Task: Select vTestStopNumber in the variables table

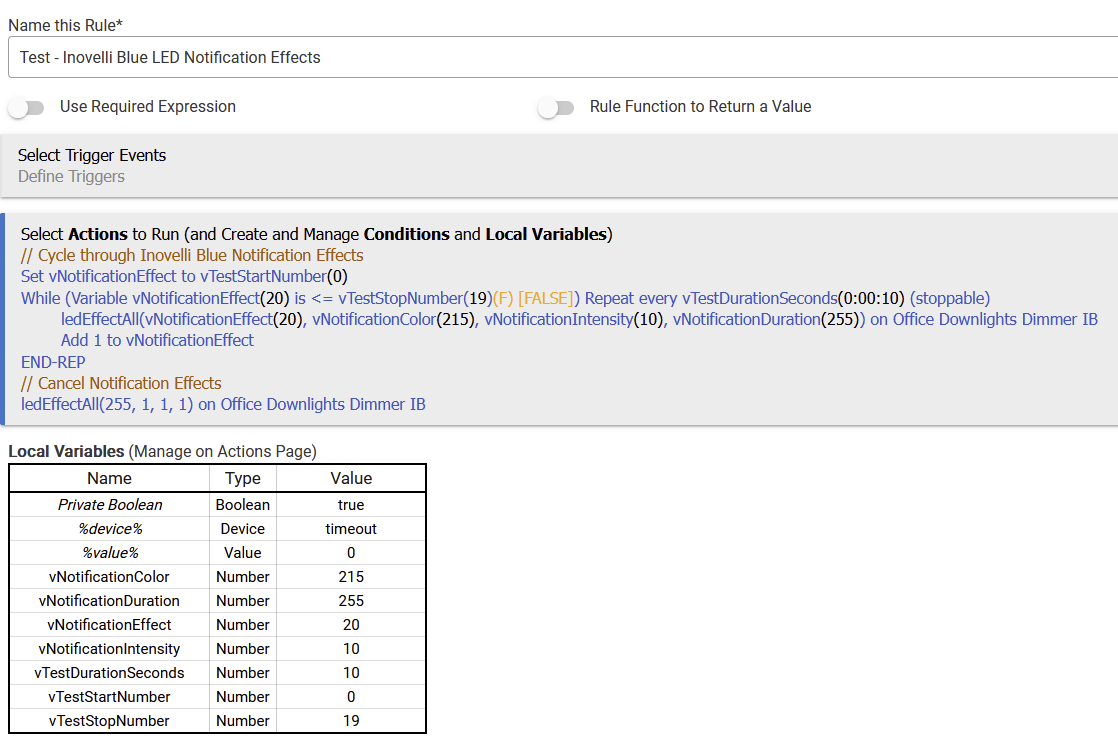Action: (x=109, y=721)
